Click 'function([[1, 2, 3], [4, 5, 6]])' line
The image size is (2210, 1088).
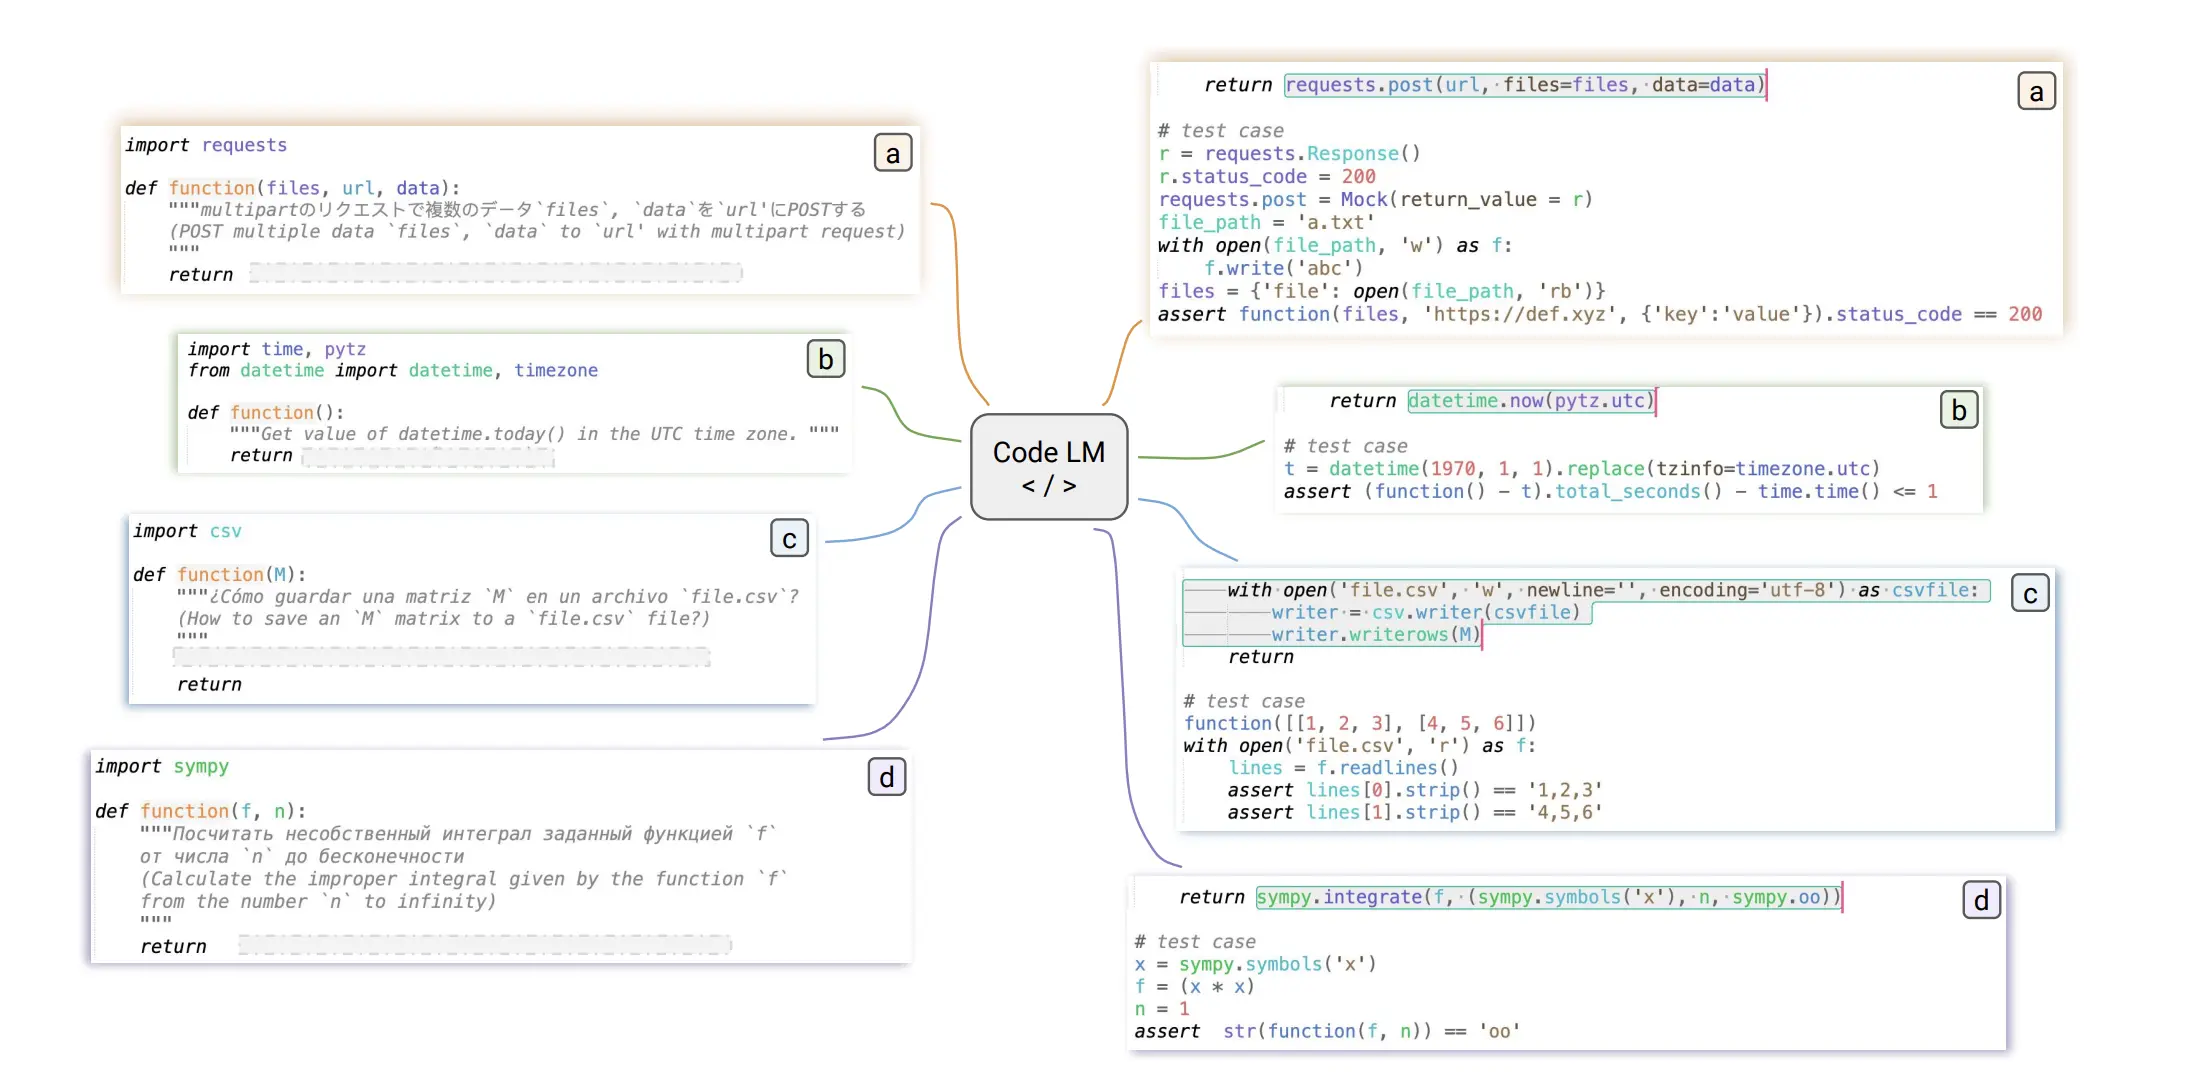[x=1360, y=723]
